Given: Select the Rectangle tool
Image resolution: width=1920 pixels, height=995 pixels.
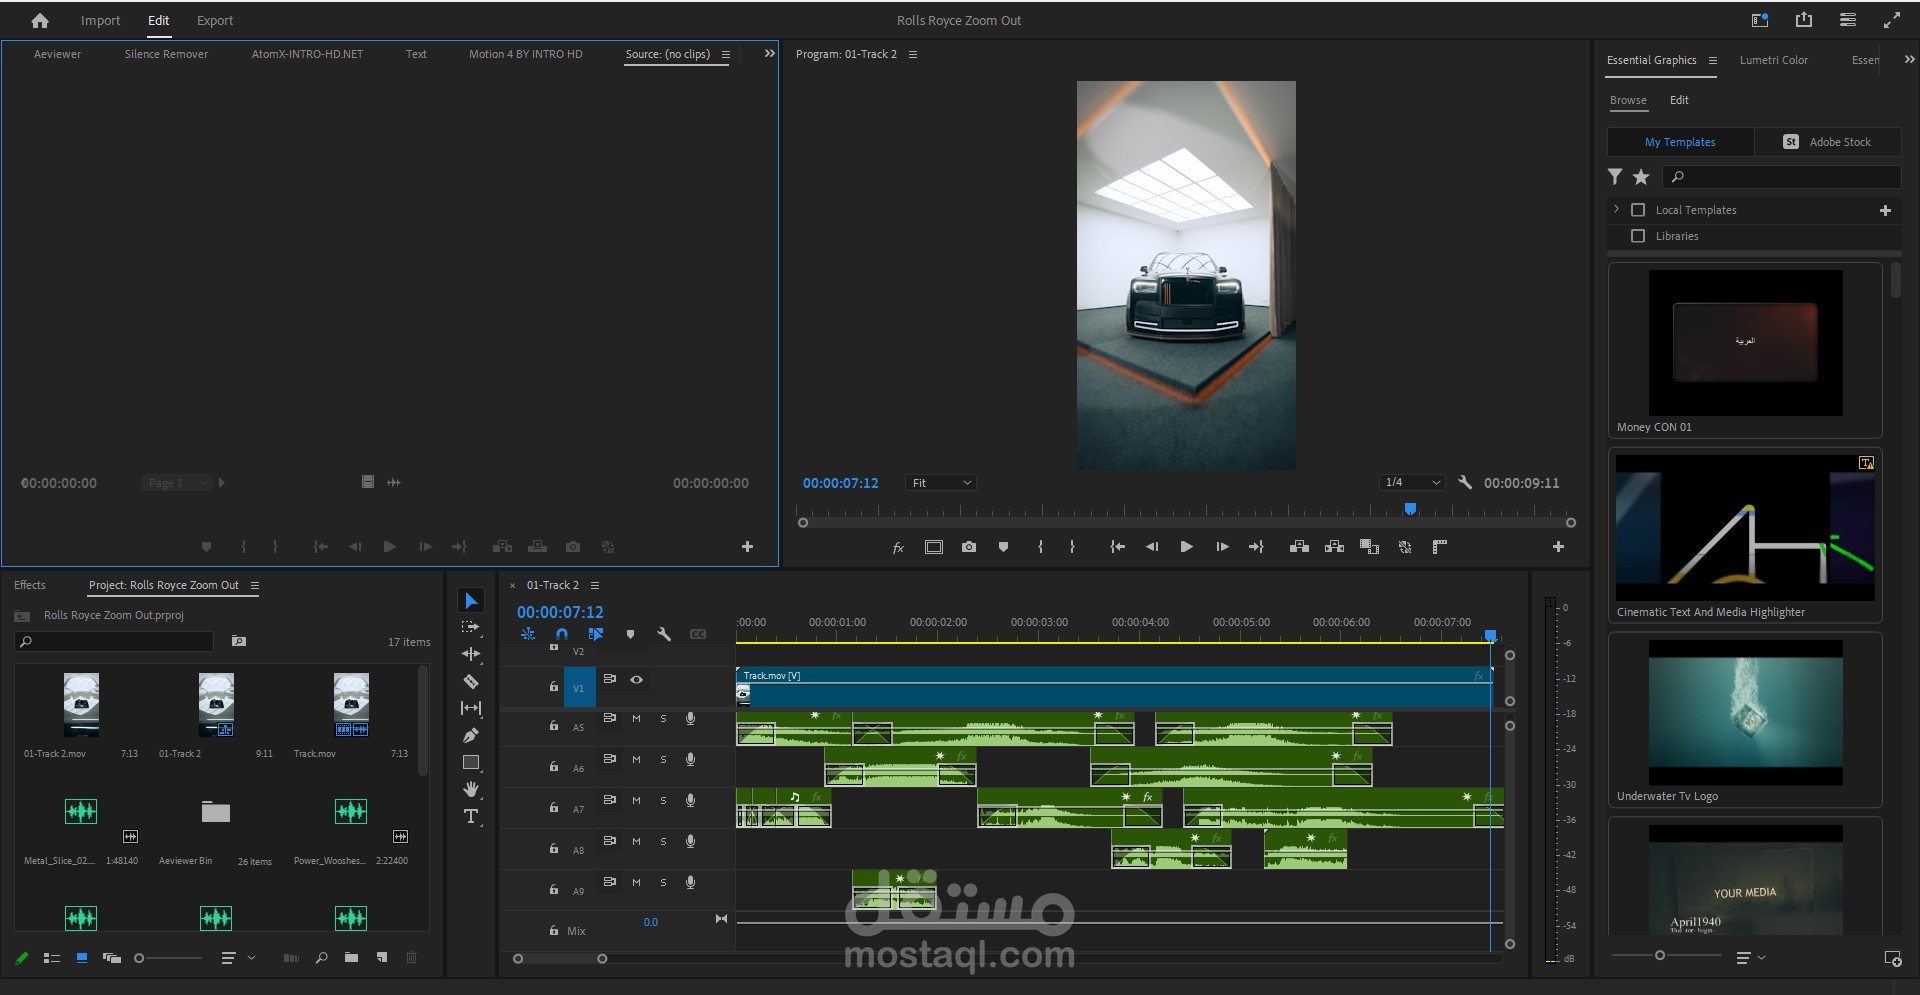Looking at the screenshot, I should pyautogui.click(x=471, y=762).
